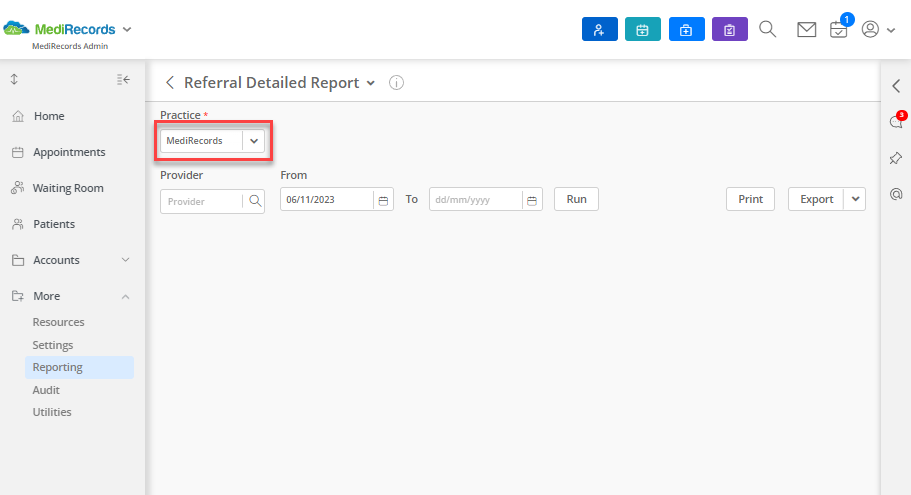The height and width of the screenshot is (495, 911).
Task: Click the MediRecords cloud logo
Action: pyautogui.click(x=16, y=28)
